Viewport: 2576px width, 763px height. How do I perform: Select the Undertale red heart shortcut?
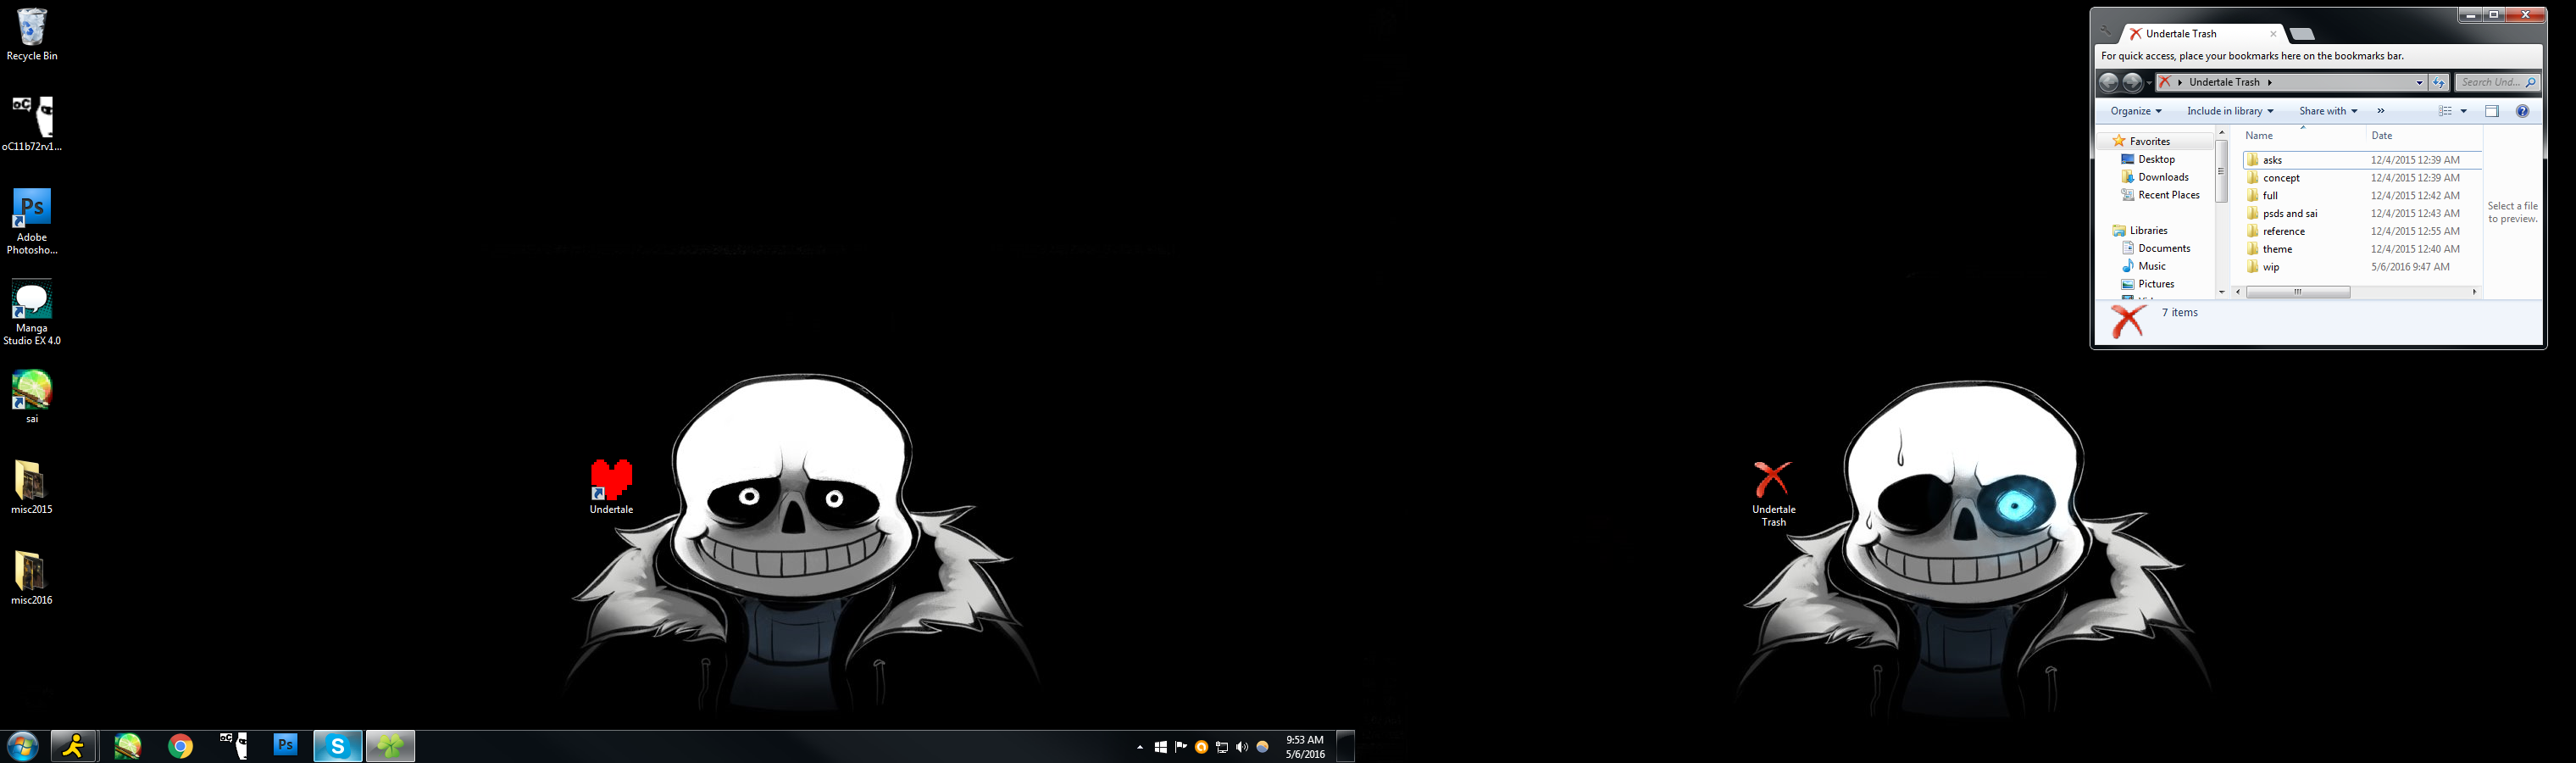(611, 487)
